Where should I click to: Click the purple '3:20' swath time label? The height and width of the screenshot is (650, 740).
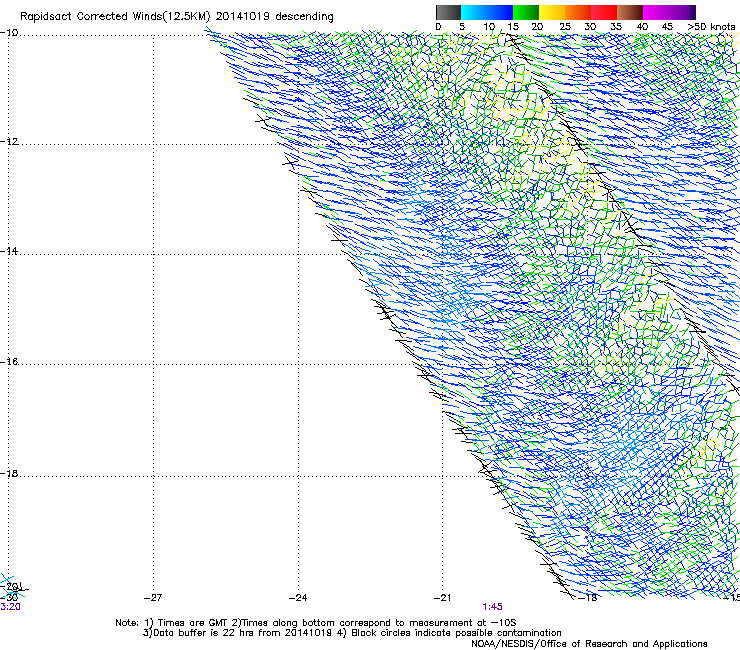[x=10, y=607]
